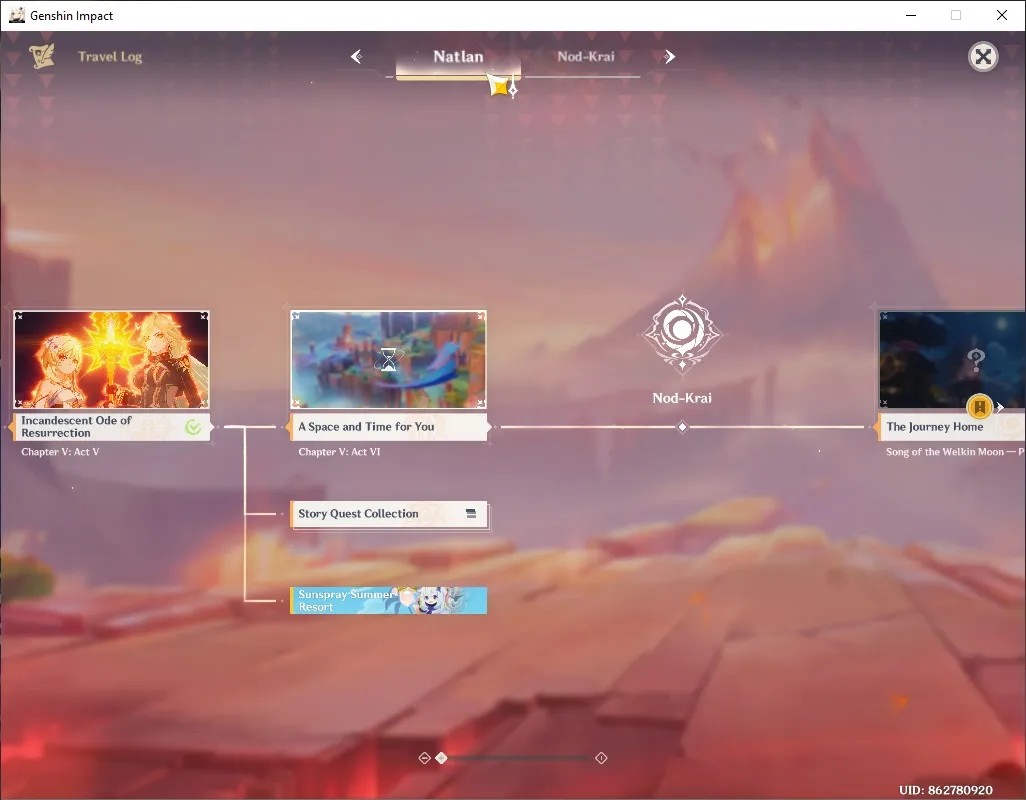This screenshot has width=1026, height=800.
Task: Click the green completed checkmark icon
Action: pyautogui.click(x=193, y=427)
